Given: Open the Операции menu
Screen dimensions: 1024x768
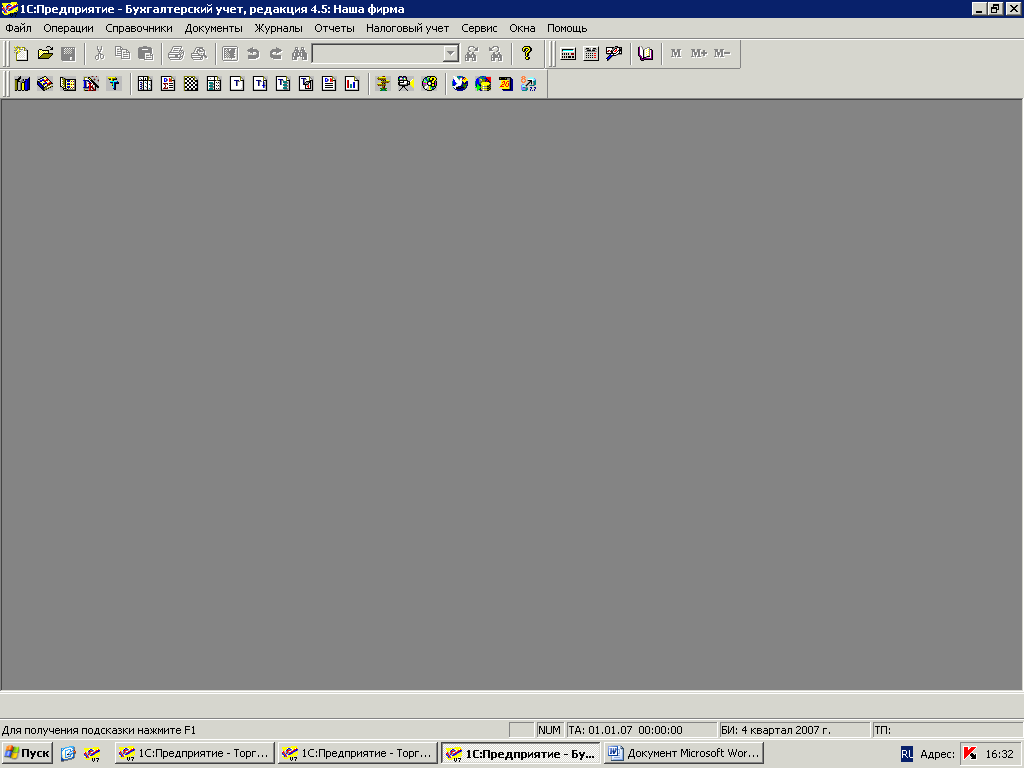Looking at the screenshot, I should (x=69, y=28).
